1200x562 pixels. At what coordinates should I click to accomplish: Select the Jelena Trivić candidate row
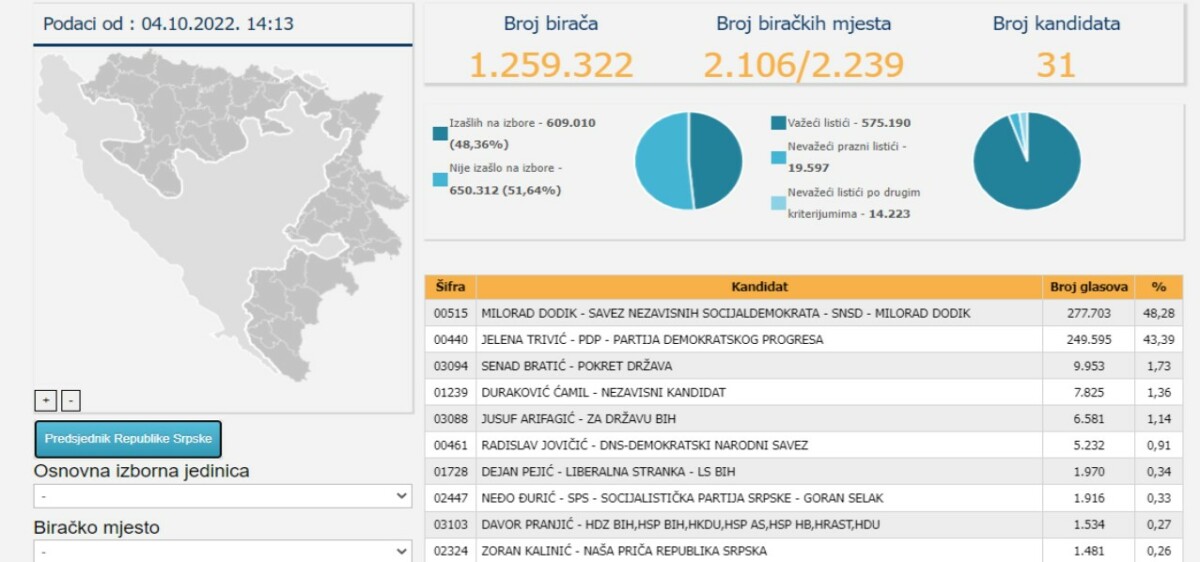(803, 339)
